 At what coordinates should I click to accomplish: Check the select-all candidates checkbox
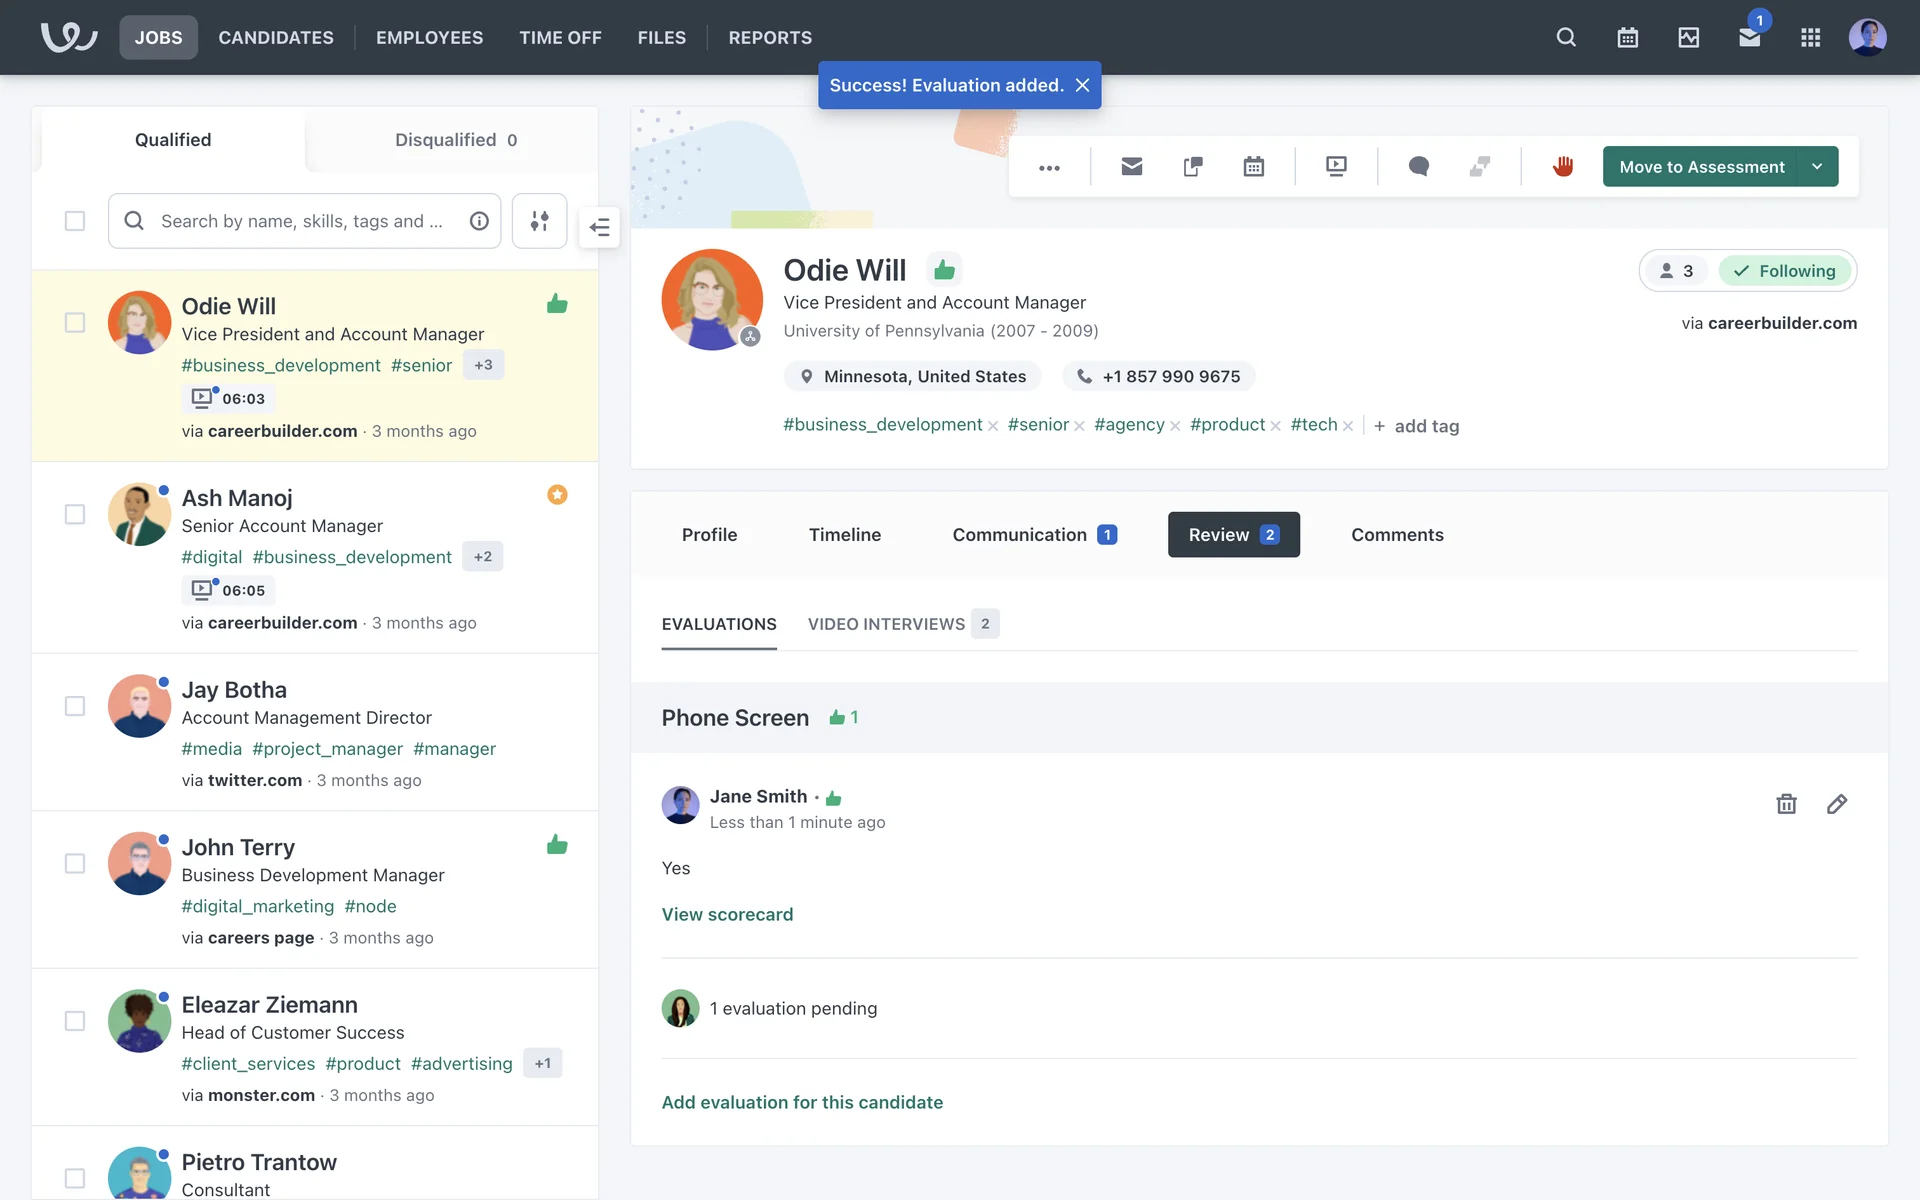pos(75,221)
